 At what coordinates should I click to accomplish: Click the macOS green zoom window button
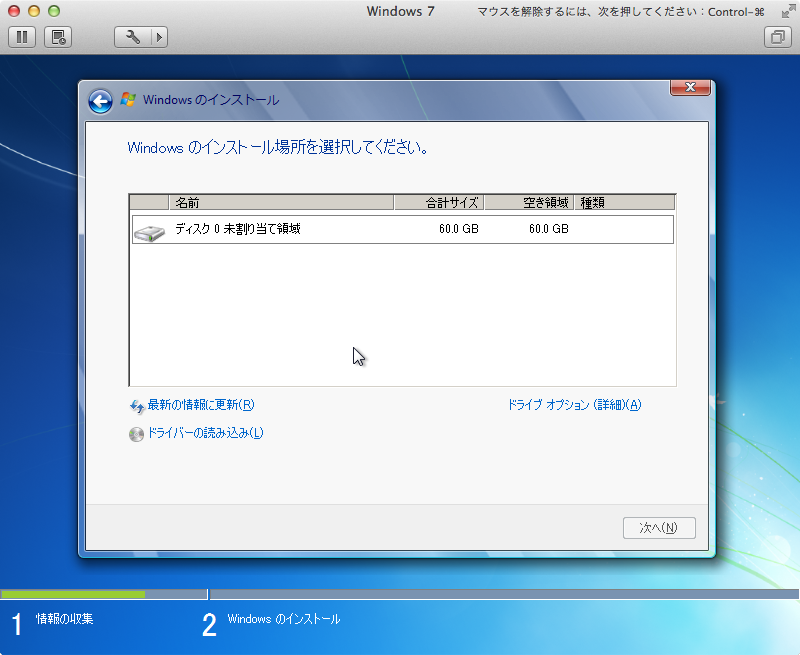(54, 11)
